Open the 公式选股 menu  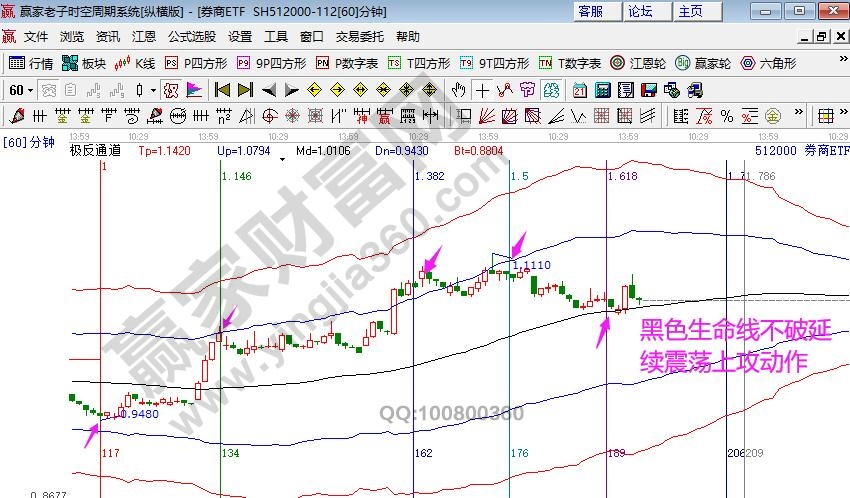(191, 37)
